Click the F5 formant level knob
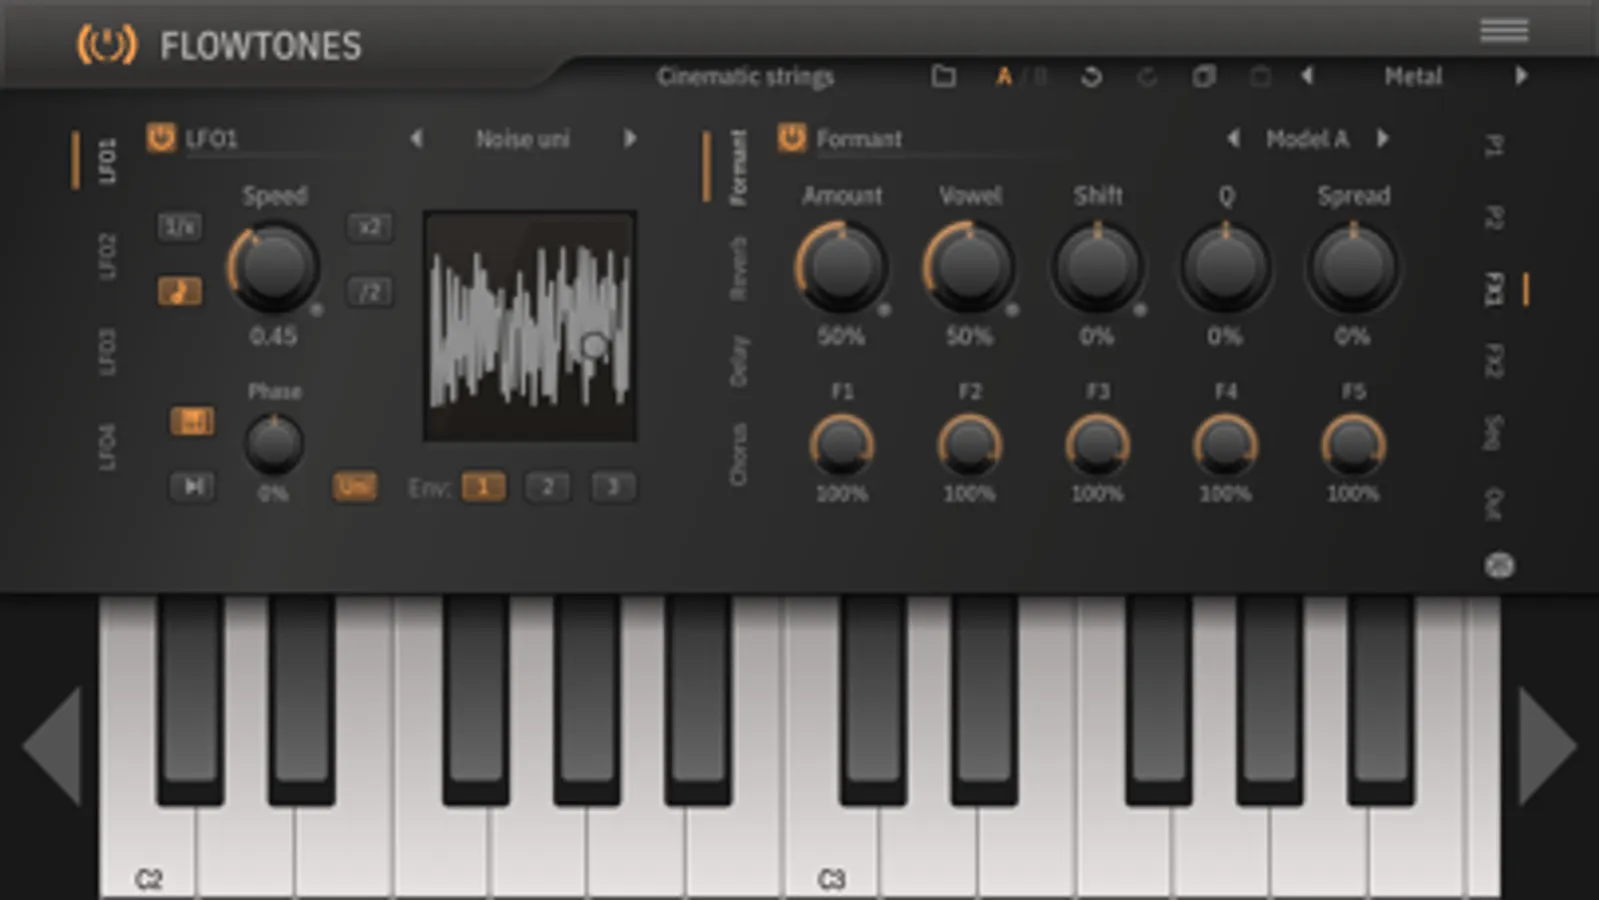The image size is (1599, 900). pyautogui.click(x=1353, y=445)
